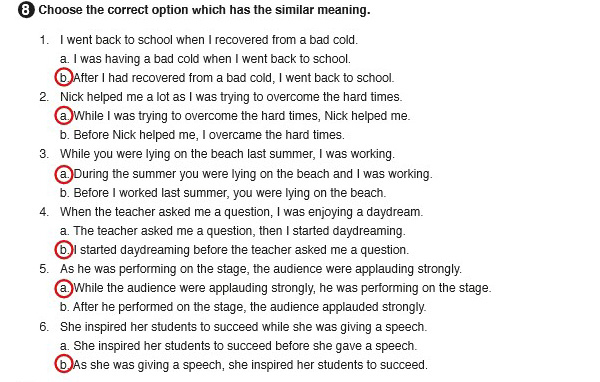This screenshot has height=382, width=600.
Task: Select option b 'After he performed on the stage'
Action: tap(243, 307)
